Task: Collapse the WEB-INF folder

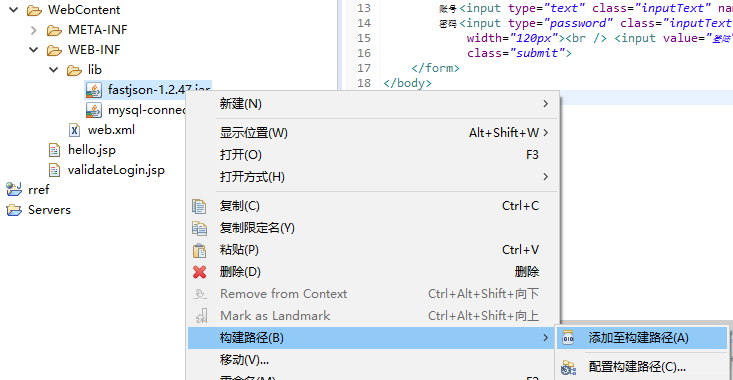Action: click(34, 50)
